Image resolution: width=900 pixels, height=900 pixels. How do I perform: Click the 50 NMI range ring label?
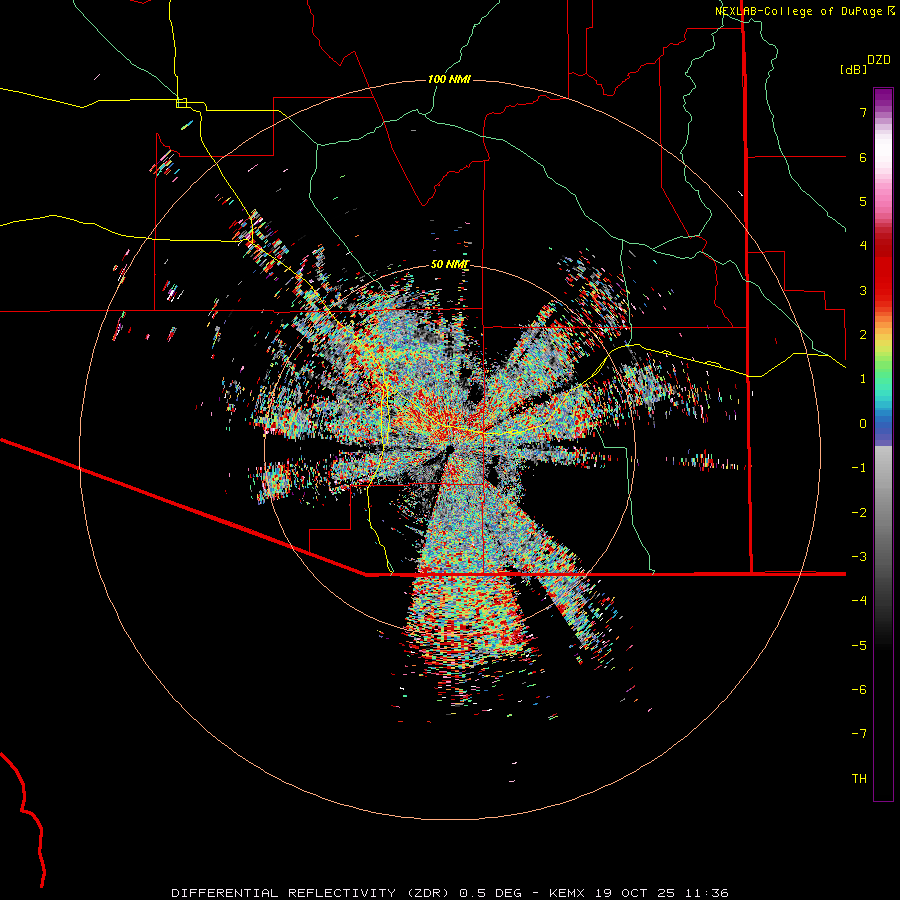(450, 264)
